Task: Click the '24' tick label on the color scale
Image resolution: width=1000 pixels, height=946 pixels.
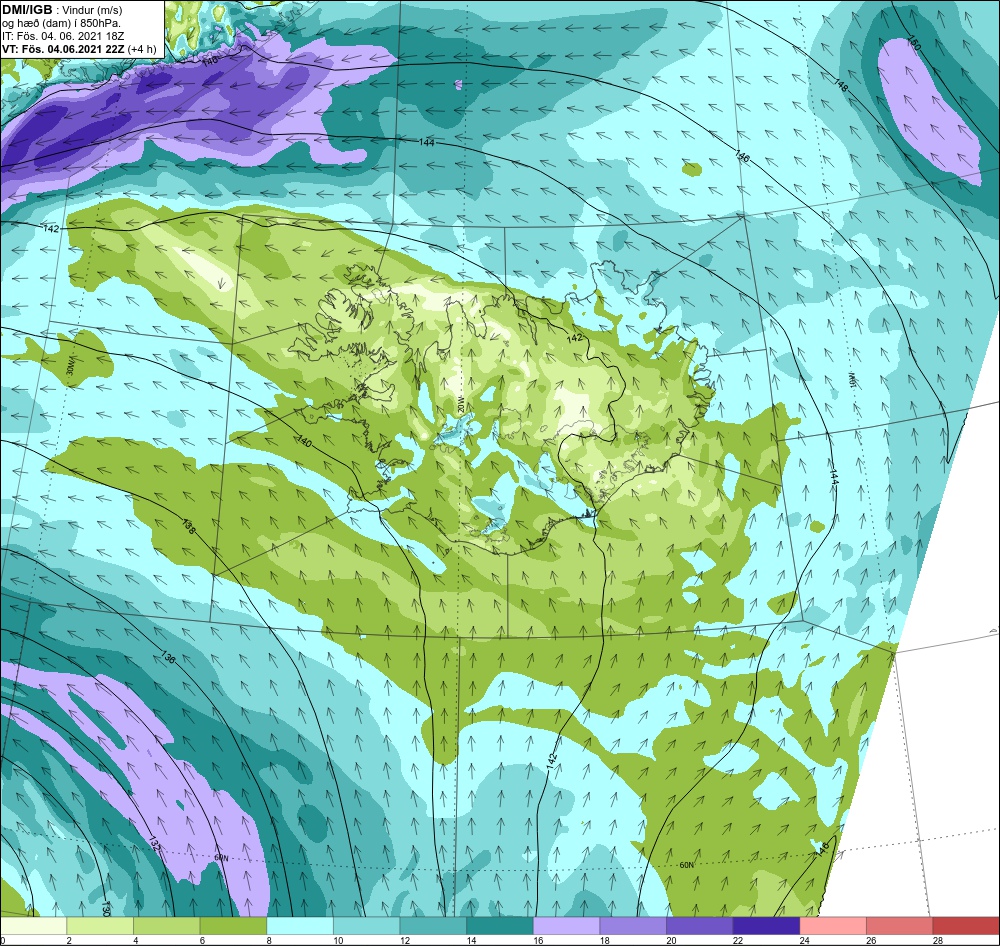Action: coord(805,940)
